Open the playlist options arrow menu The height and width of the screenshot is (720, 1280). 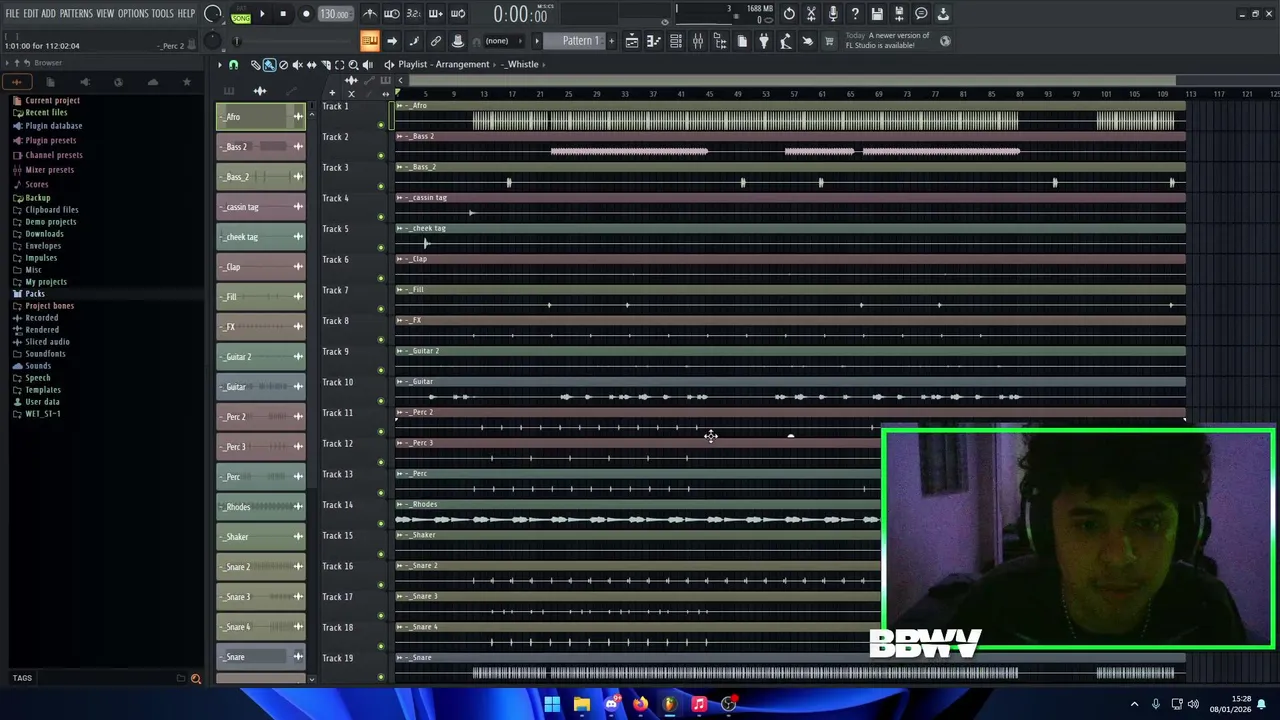coord(220,65)
